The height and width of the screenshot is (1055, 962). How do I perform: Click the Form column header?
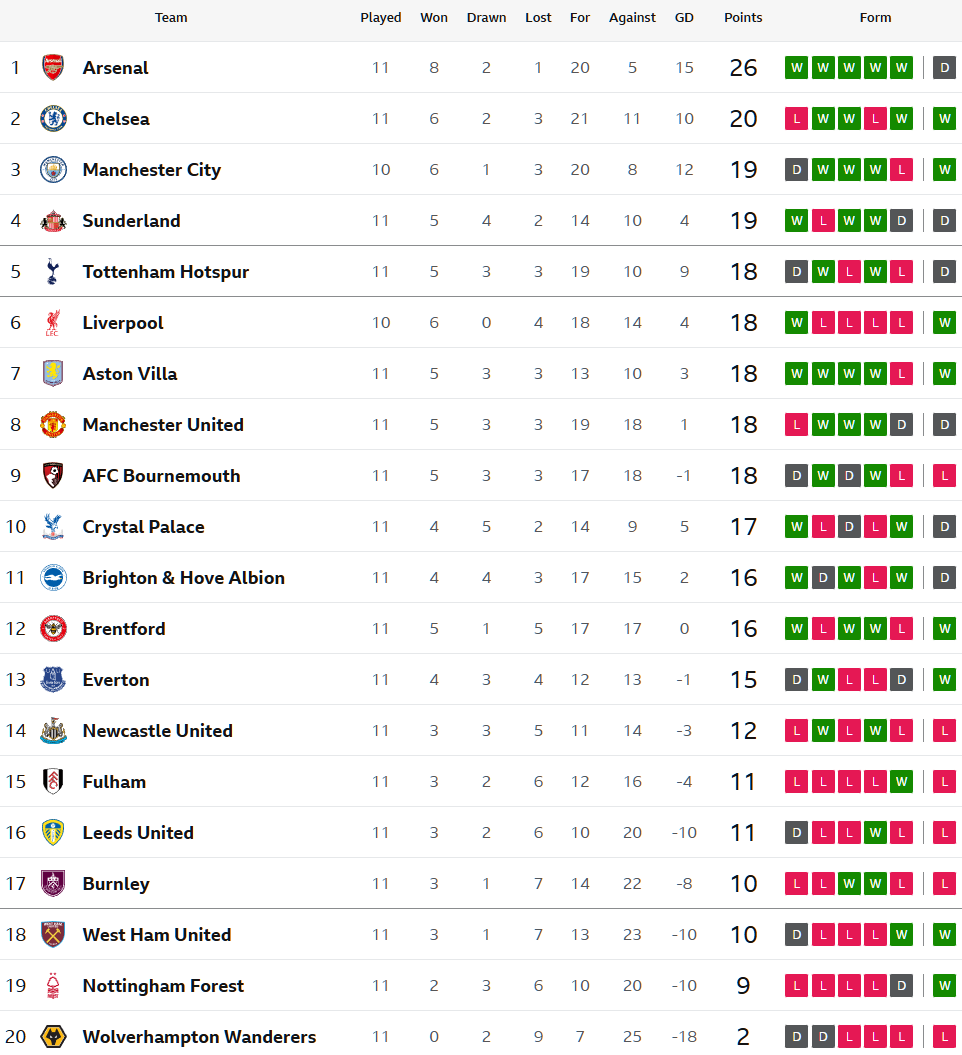(875, 18)
